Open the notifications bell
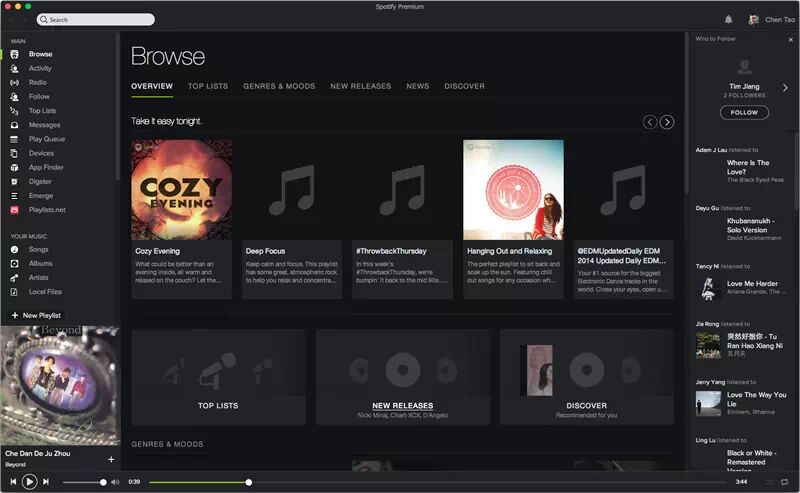The image size is (800, 493). (728, 19)
